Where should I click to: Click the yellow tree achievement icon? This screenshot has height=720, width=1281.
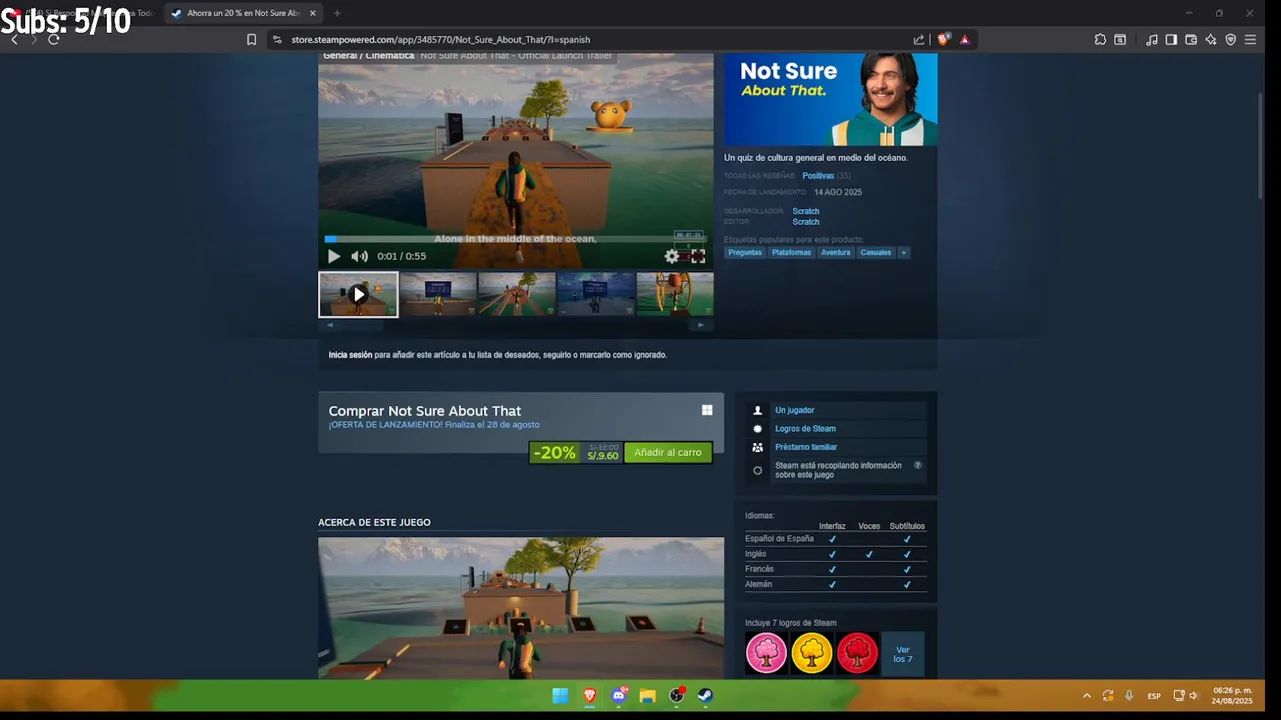(812, 653)
